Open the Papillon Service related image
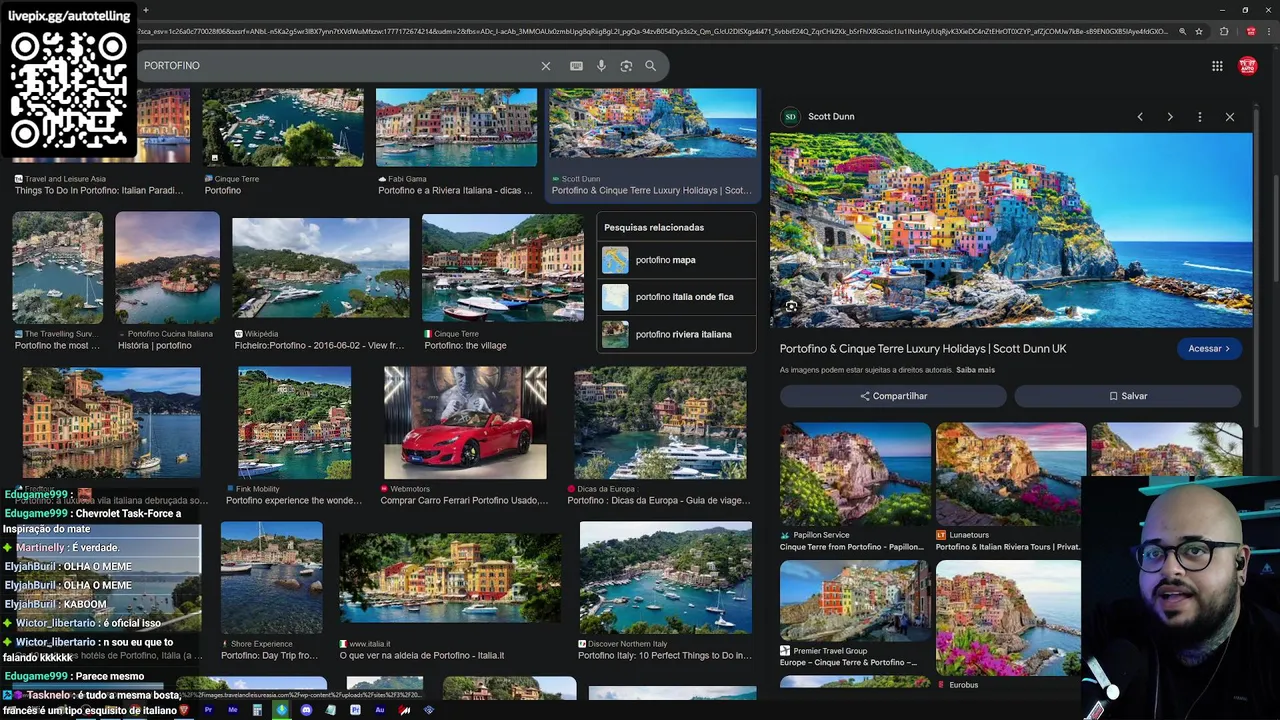Viewport: 1280px width, 720px height. pyautogui.click(x=855, y=474)
